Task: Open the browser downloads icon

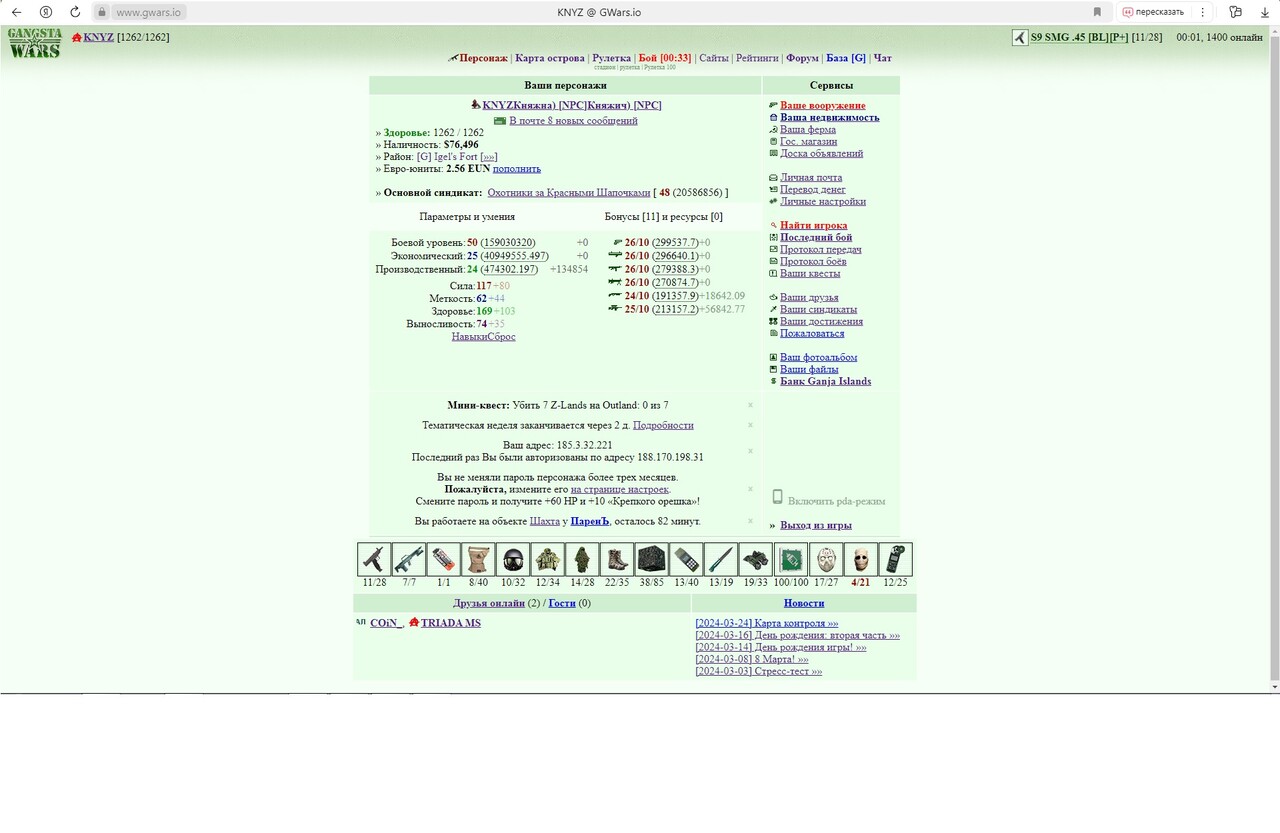Action: pyautogui.click(x=1264, y=12)
